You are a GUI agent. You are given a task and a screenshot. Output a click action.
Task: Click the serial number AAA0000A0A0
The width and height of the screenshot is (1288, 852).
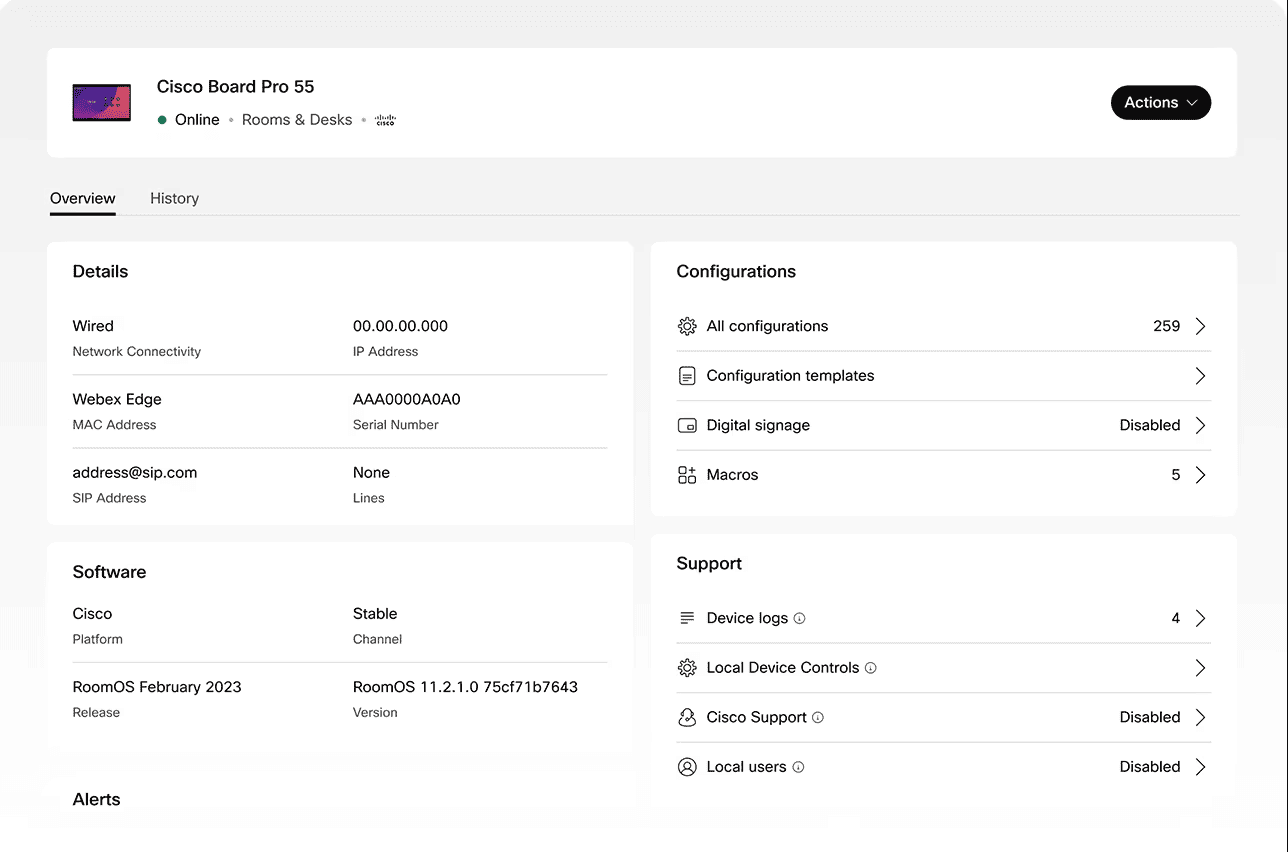(x=407, y=399)
